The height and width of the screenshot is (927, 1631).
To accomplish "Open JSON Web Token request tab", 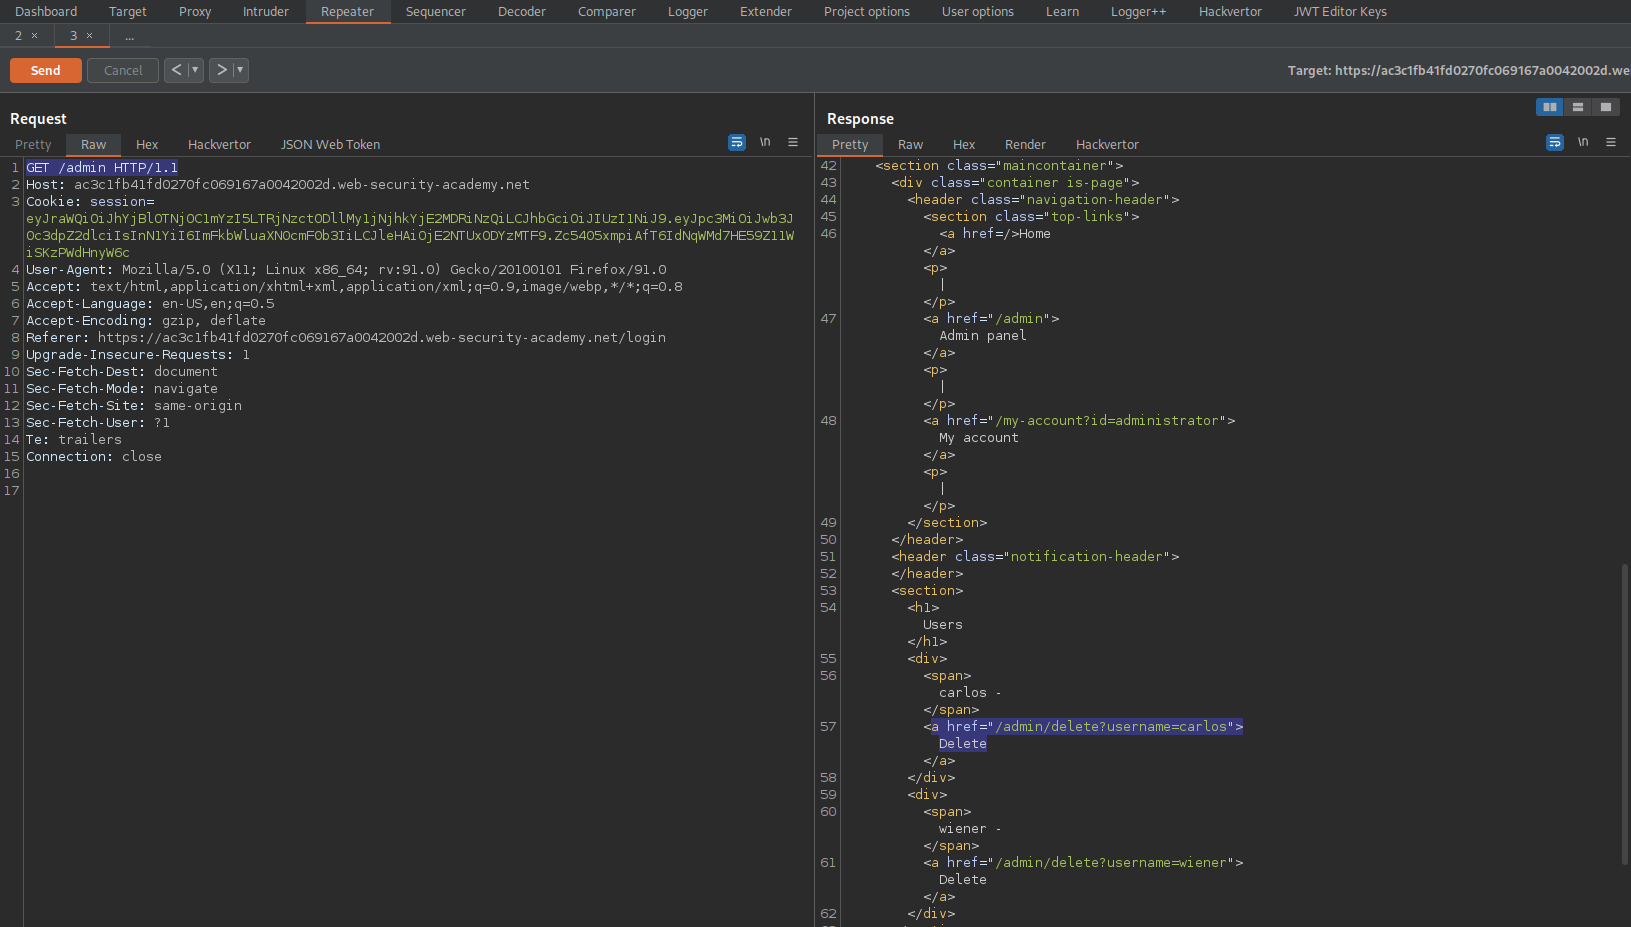I will click(331, 145).
